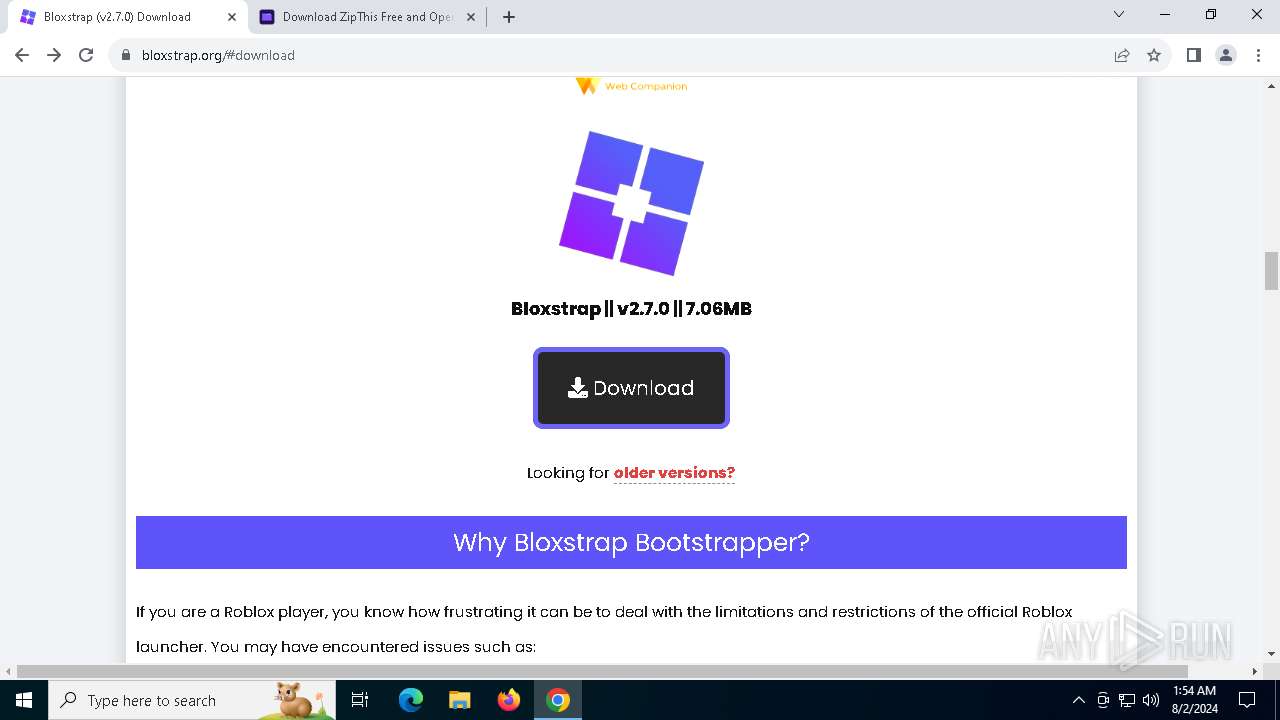
Task: Reload the Bloxstrap page
Action: tap(86, 55)
